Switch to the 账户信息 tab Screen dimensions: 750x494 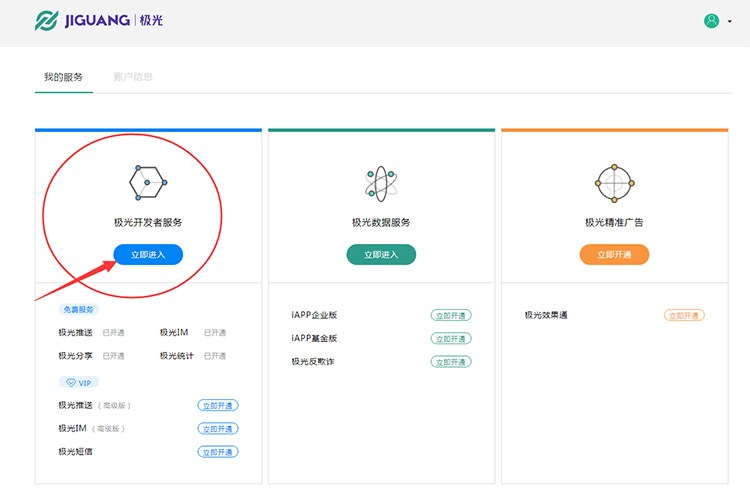point(133,77)
